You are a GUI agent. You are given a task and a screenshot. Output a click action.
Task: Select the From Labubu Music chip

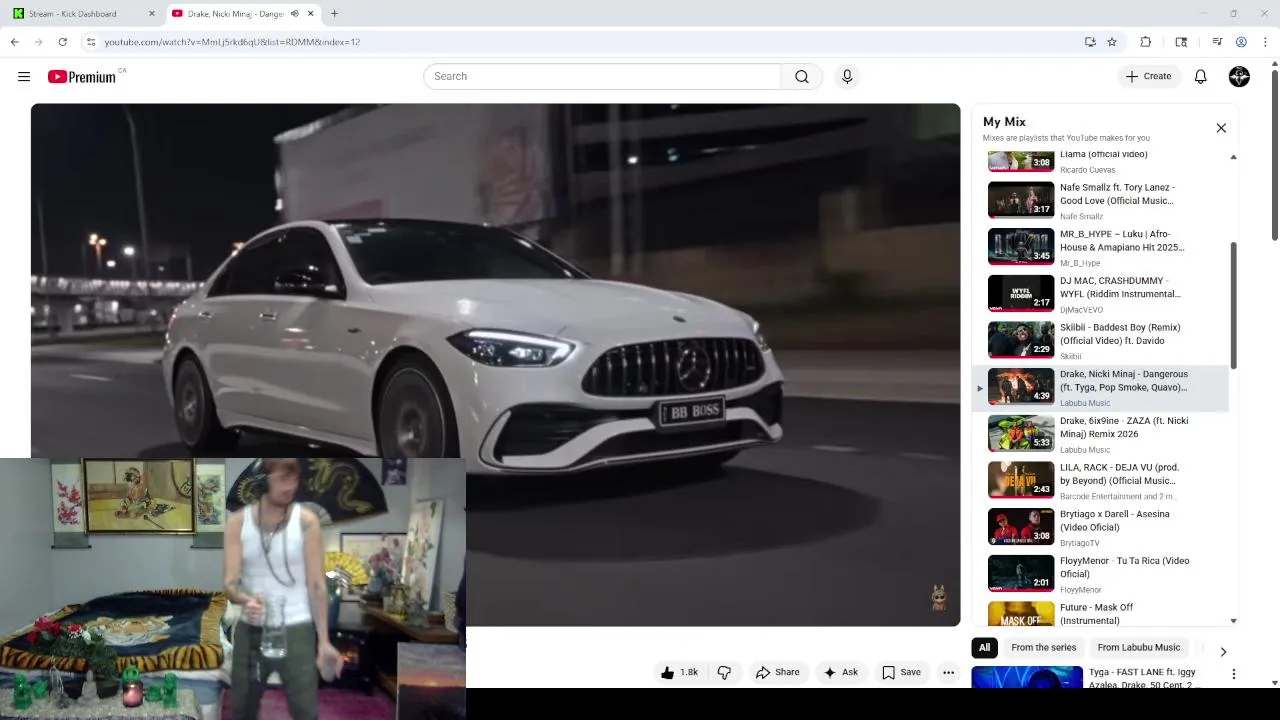tap(1139, 648)
